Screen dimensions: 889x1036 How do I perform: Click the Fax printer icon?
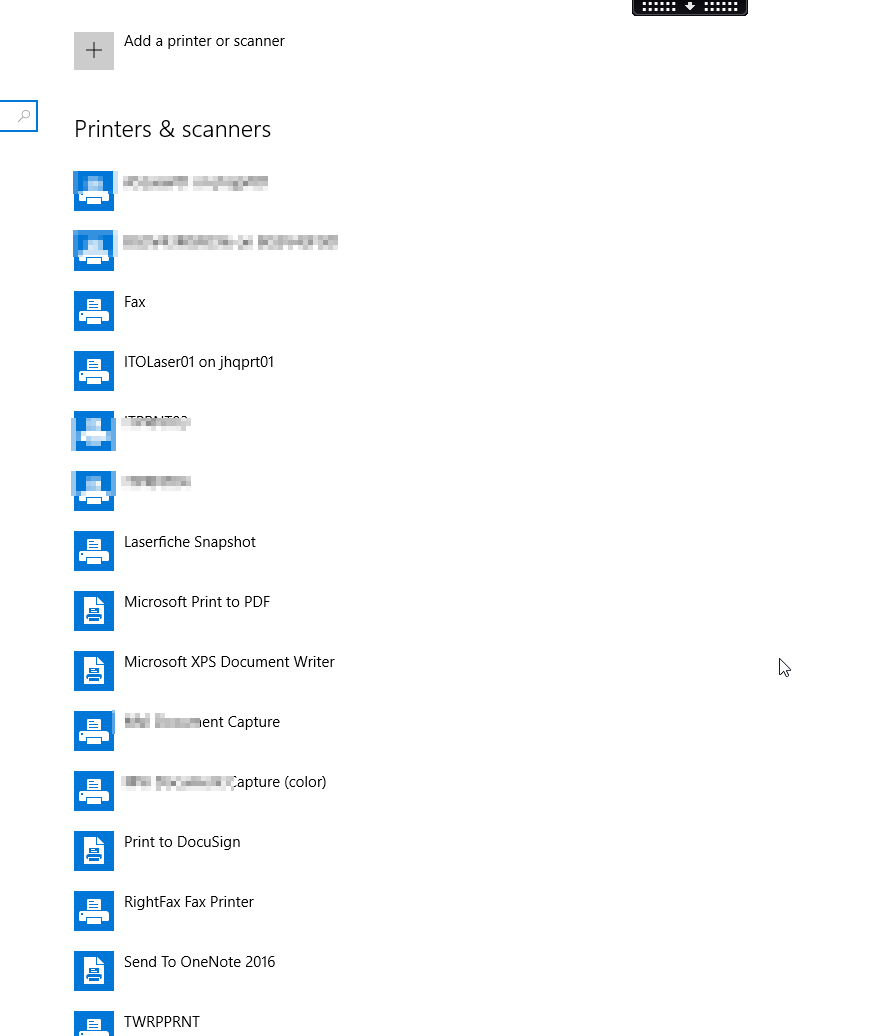point(94,311)
